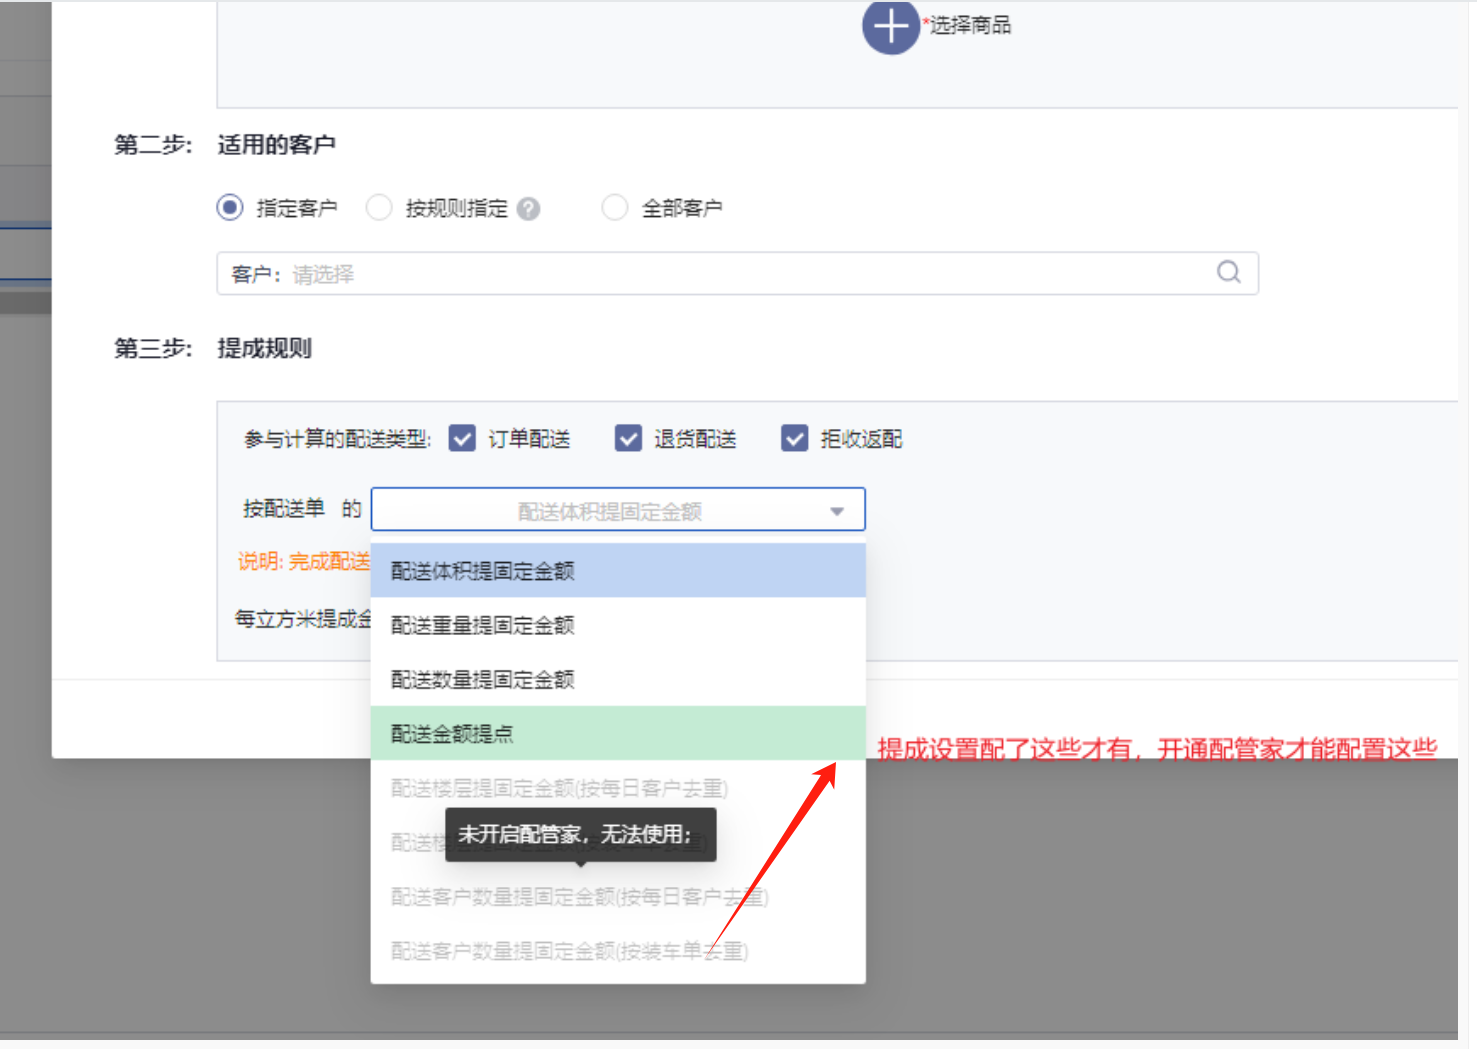The image size is (1477, 1049).
Task: Click the help question mark beside 按规则指定
Action: click(x=529, y=209)
